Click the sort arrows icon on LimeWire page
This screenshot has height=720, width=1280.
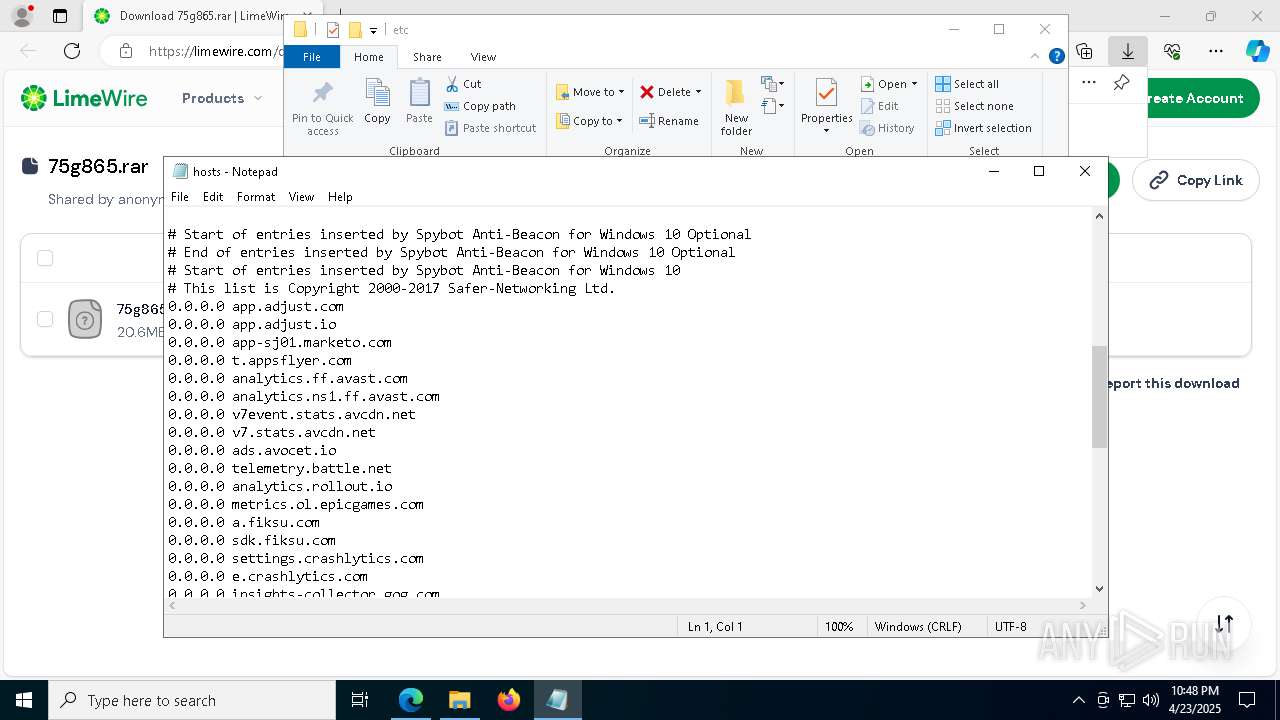click(1224, 623)
